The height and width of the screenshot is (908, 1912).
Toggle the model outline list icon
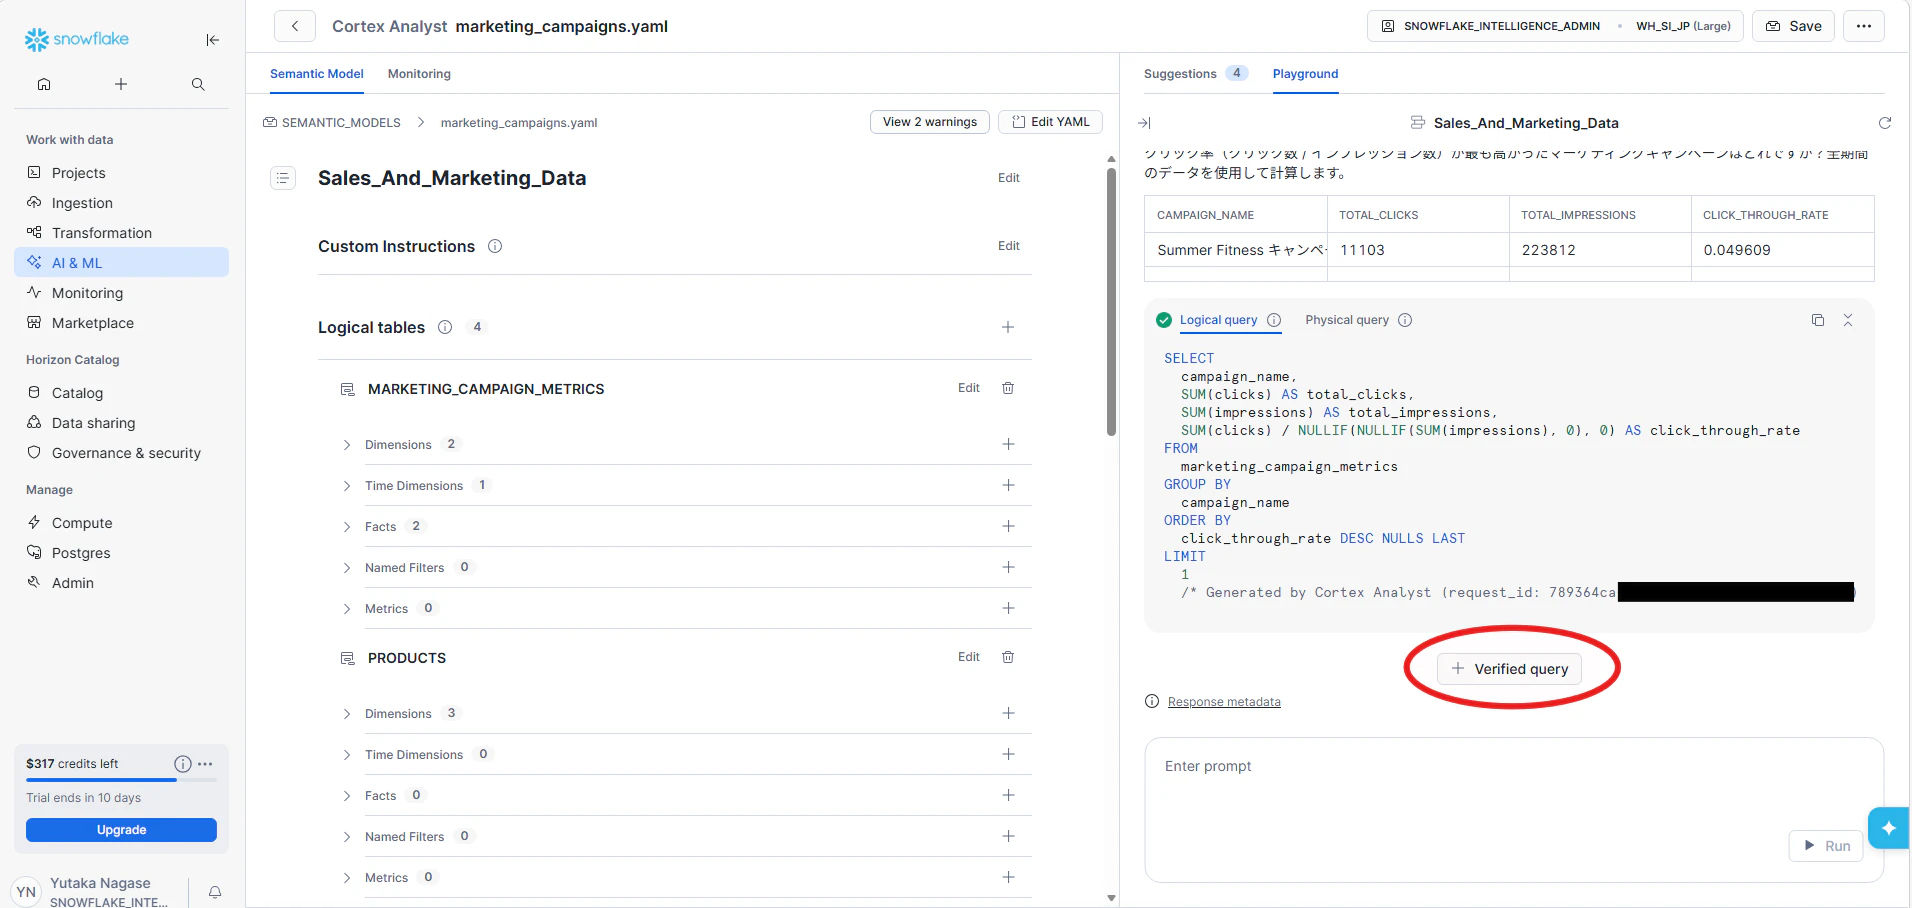[x=283, y=178]
